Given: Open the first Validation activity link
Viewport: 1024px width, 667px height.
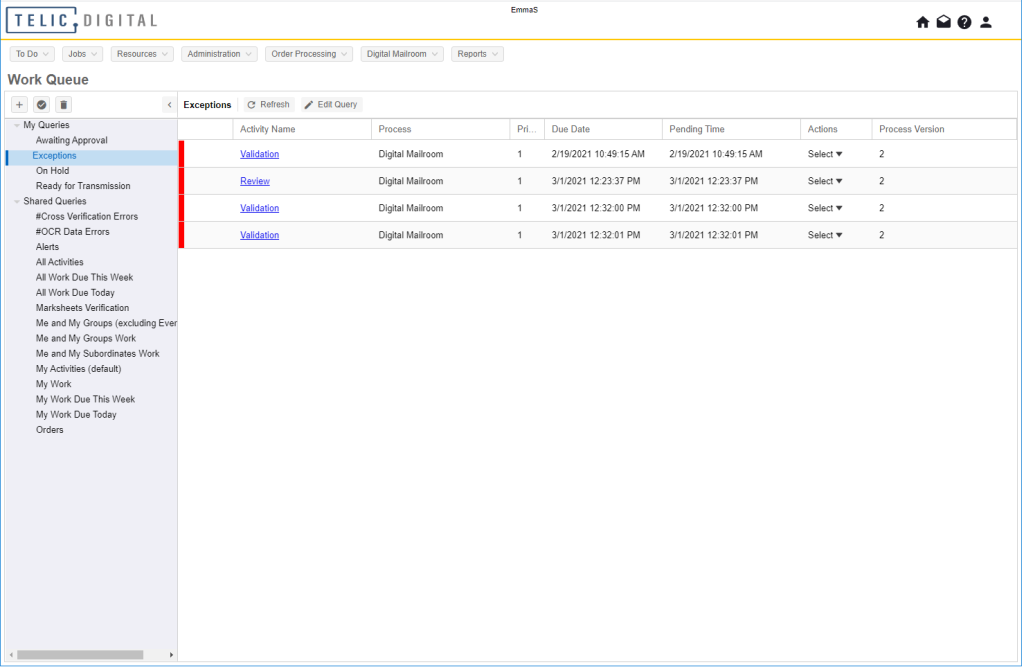Looking at the screenshot, I should pyautogui.click(x=259, y=154).
